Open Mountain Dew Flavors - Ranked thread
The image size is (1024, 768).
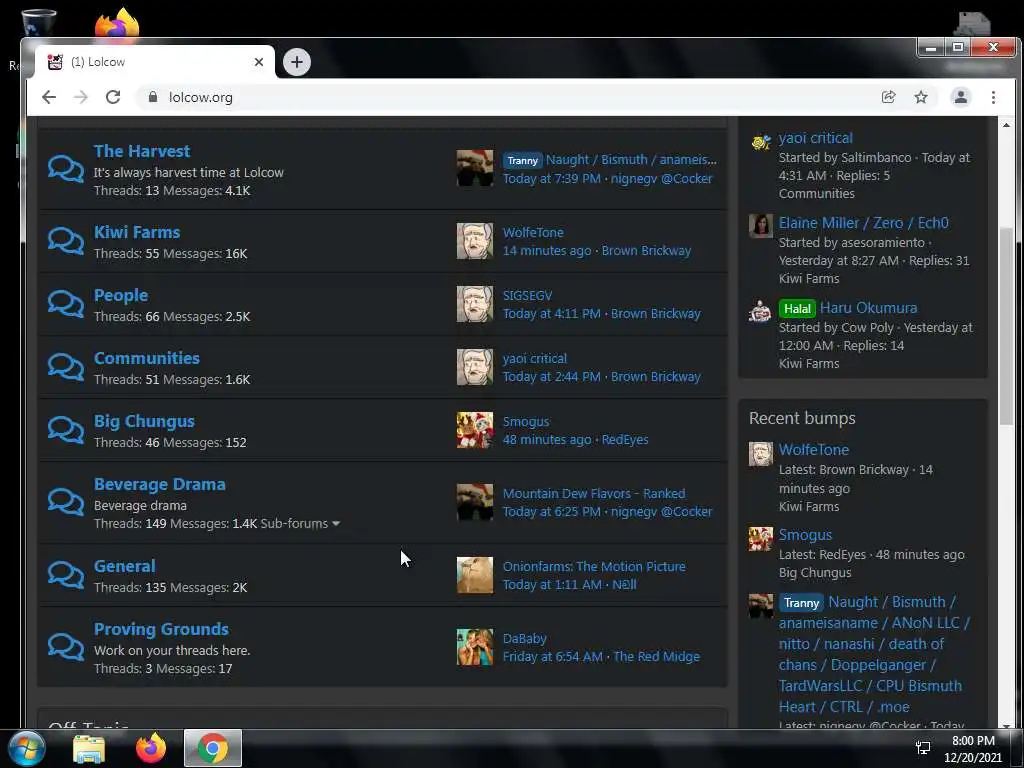pyautogui.click(x=594, y=494)
